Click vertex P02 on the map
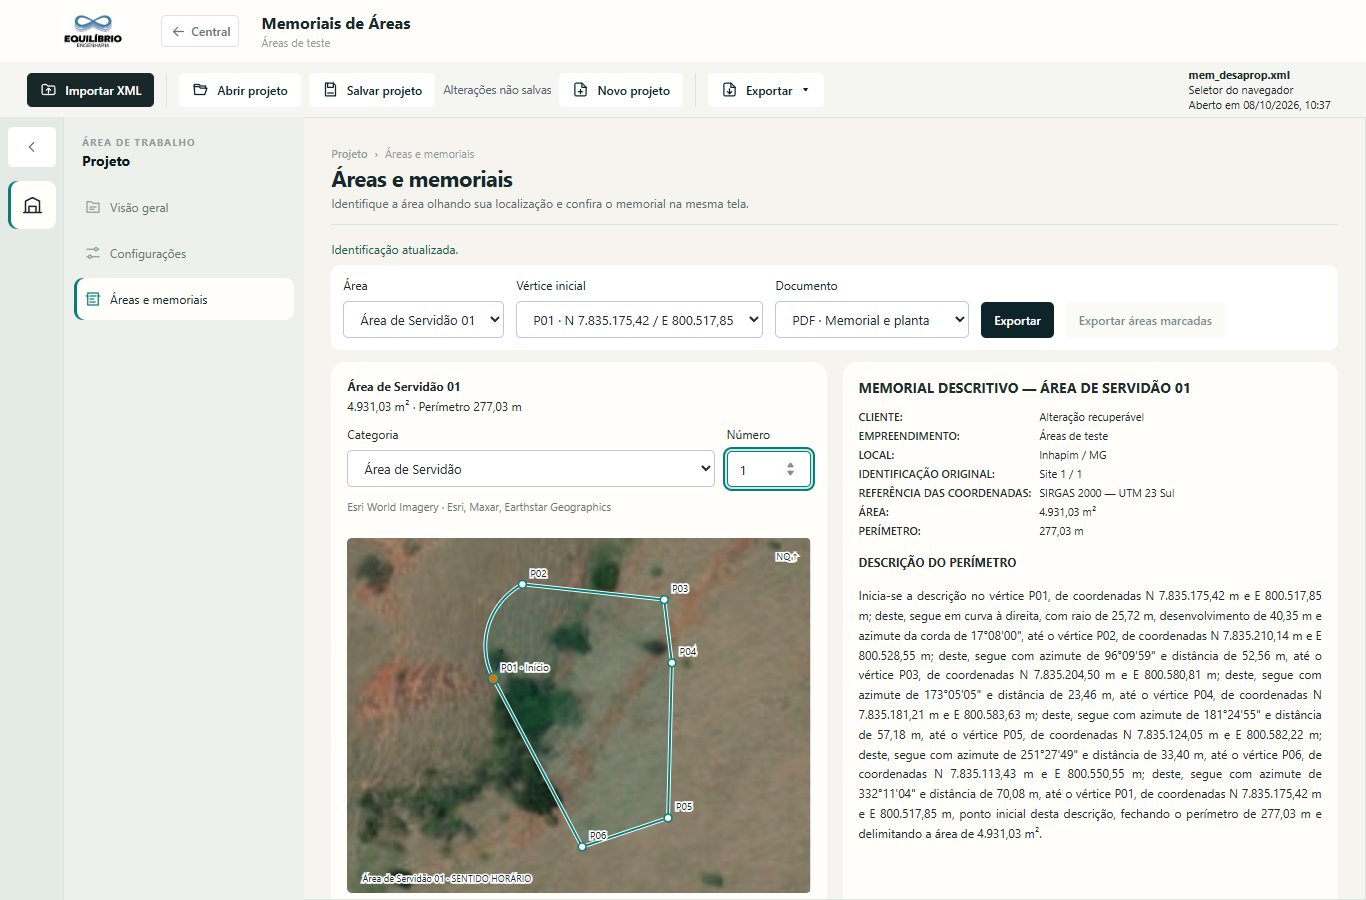Image resolution: width=1366 pixels, height=900 pixels. click(x=522, y=584)
